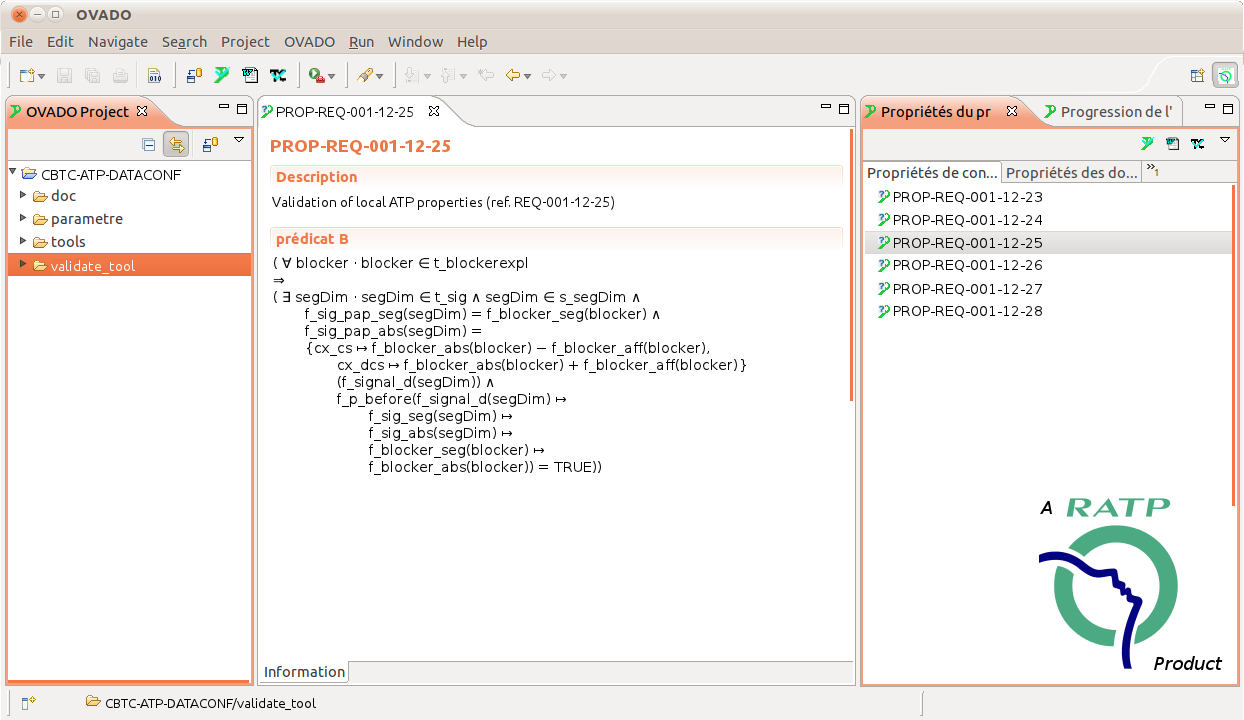Open the Run configuration dropdown arrow
The height and width of the screenshot is (720, 1244).
(332, 76)
